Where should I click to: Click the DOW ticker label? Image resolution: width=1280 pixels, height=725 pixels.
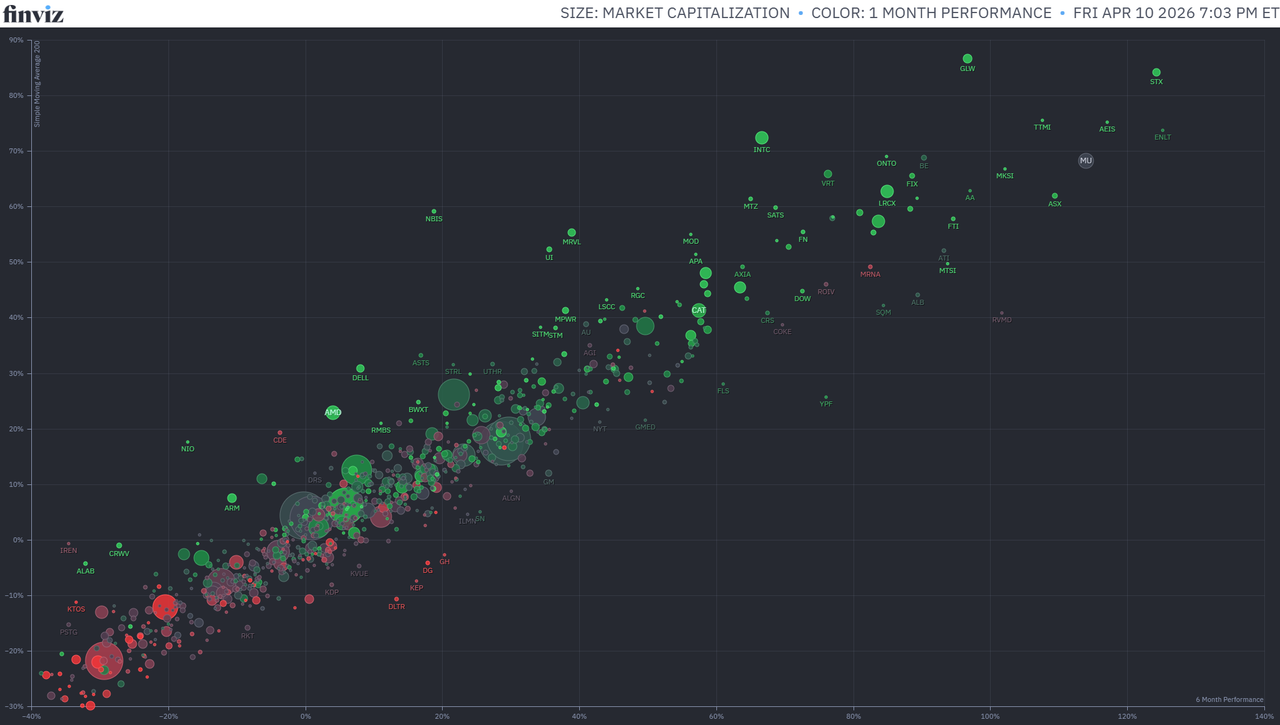803,298
